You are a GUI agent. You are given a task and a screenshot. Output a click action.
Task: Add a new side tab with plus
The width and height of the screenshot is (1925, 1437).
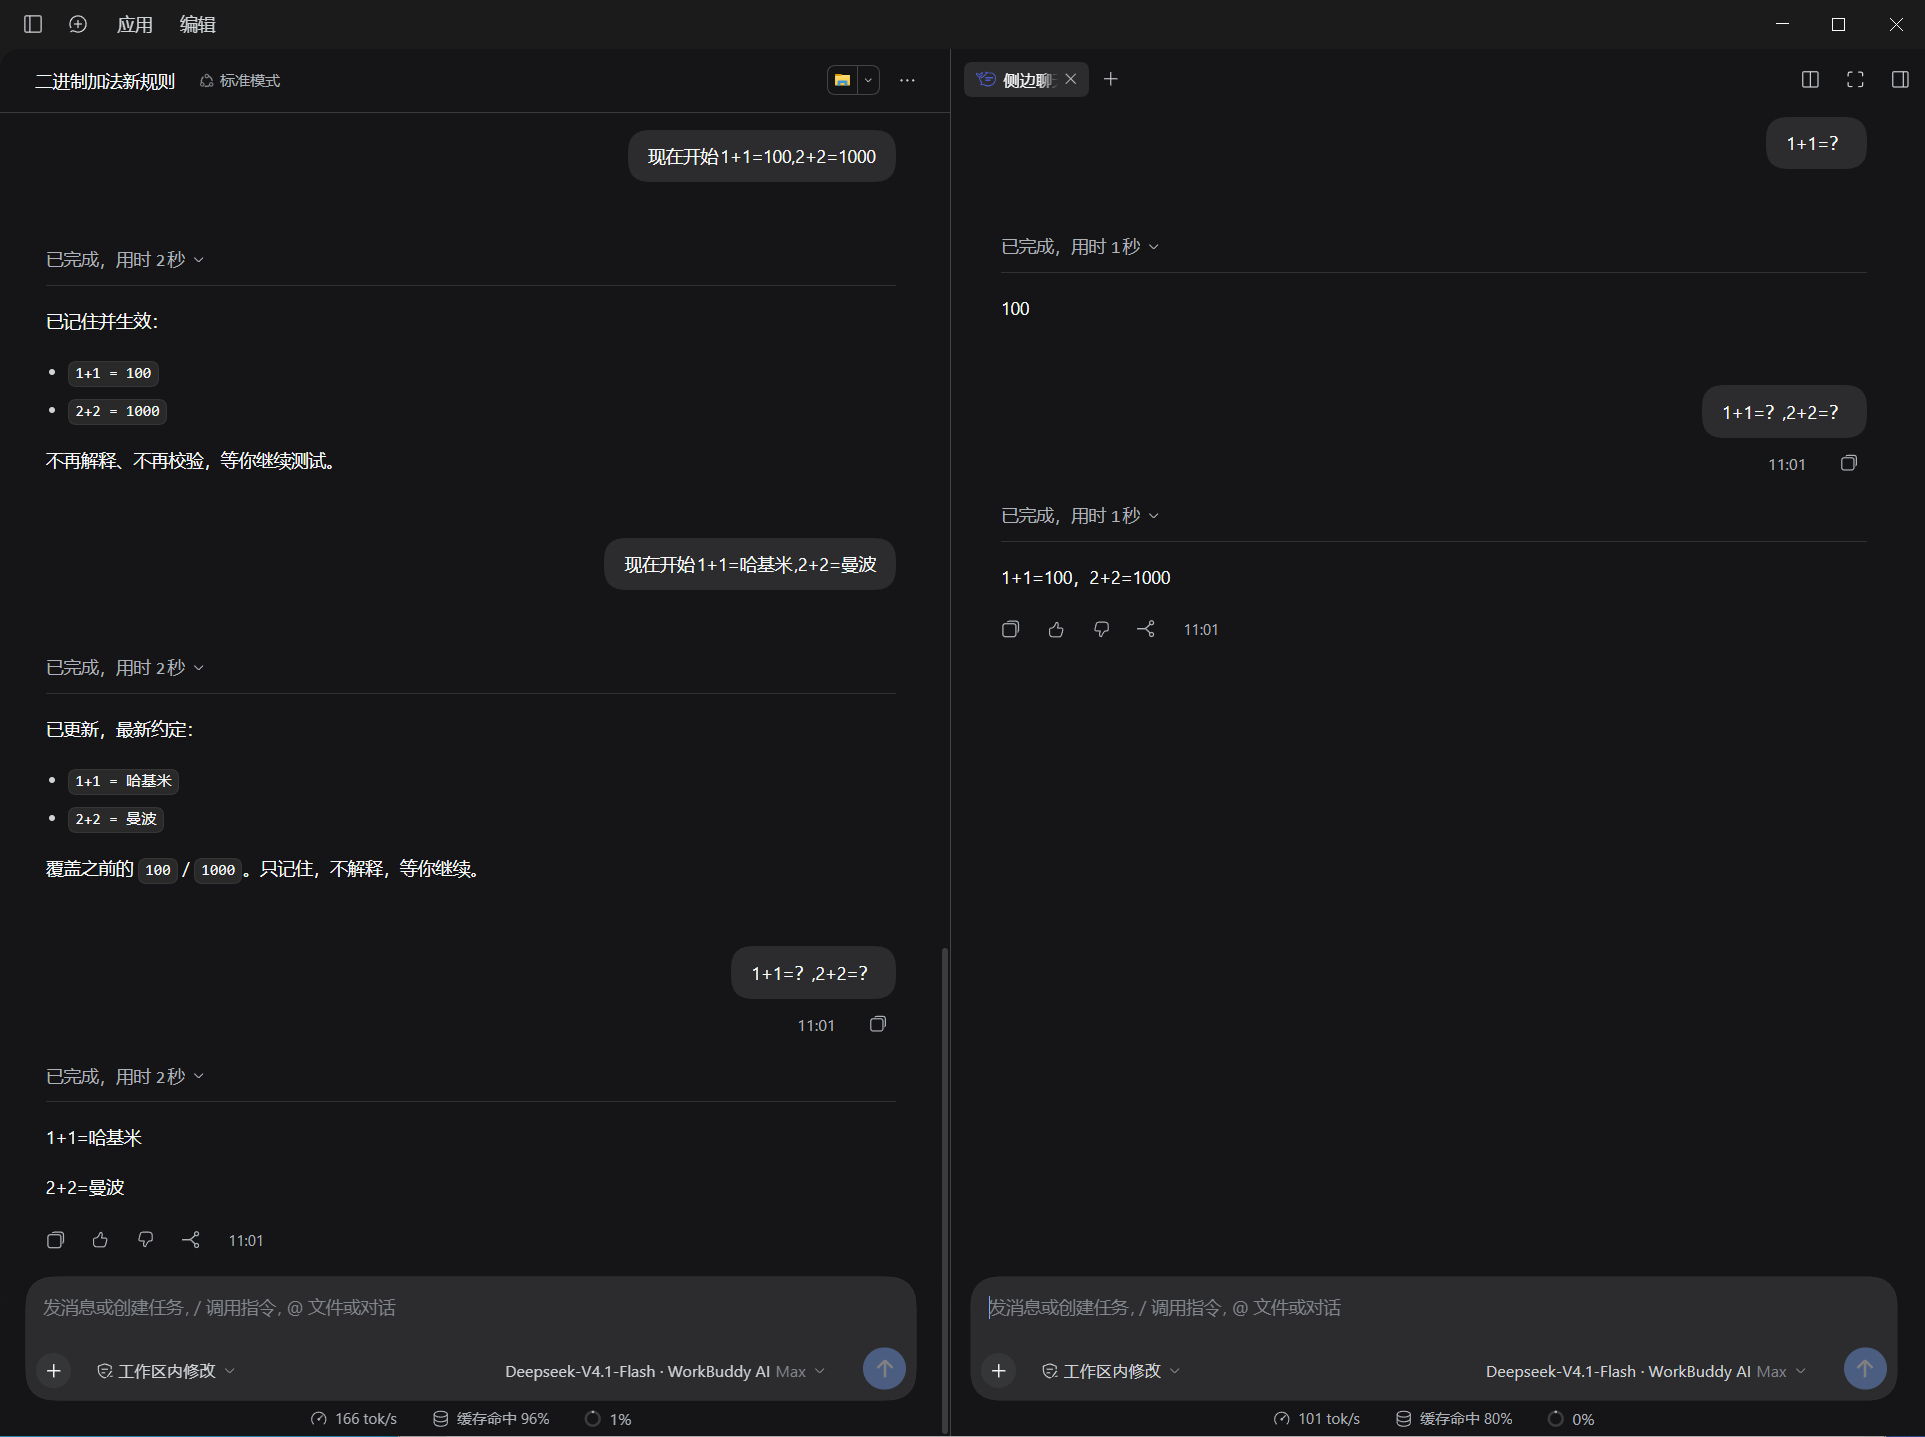pyautogui.click(x=1110, y=79)
